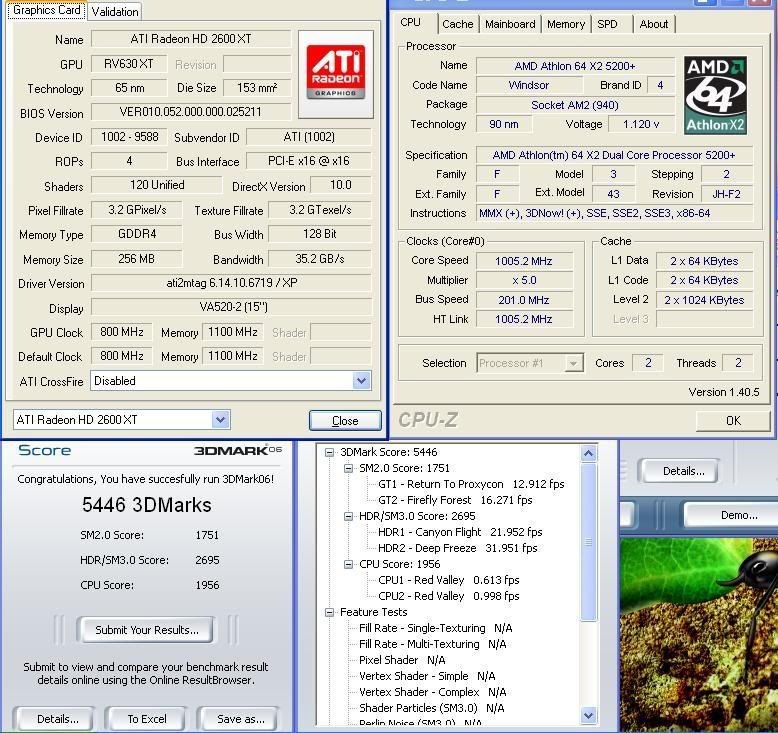Viewport: 778px width, 733px height.
Task: Collapse the CPU Score tree node
Action: point(349,564)
